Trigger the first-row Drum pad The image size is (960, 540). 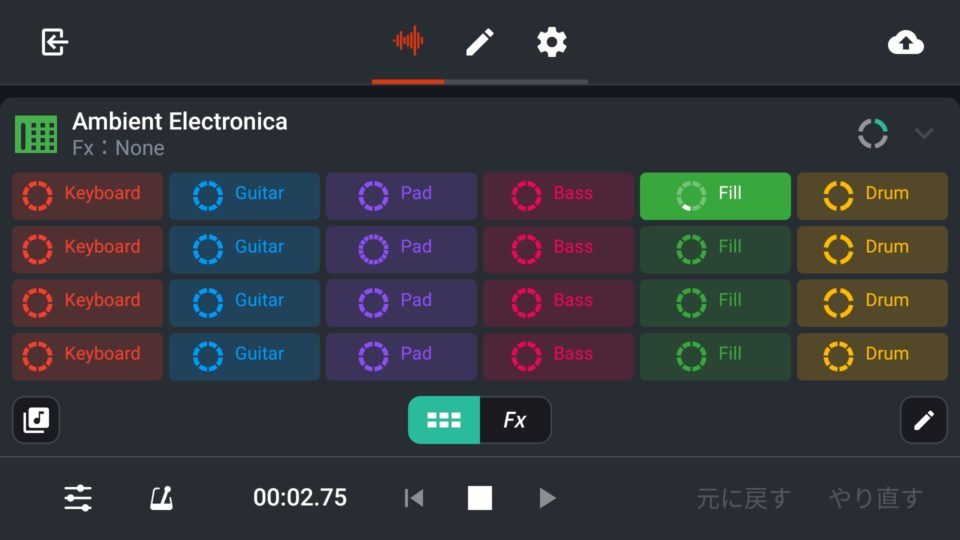click(872, 196)
